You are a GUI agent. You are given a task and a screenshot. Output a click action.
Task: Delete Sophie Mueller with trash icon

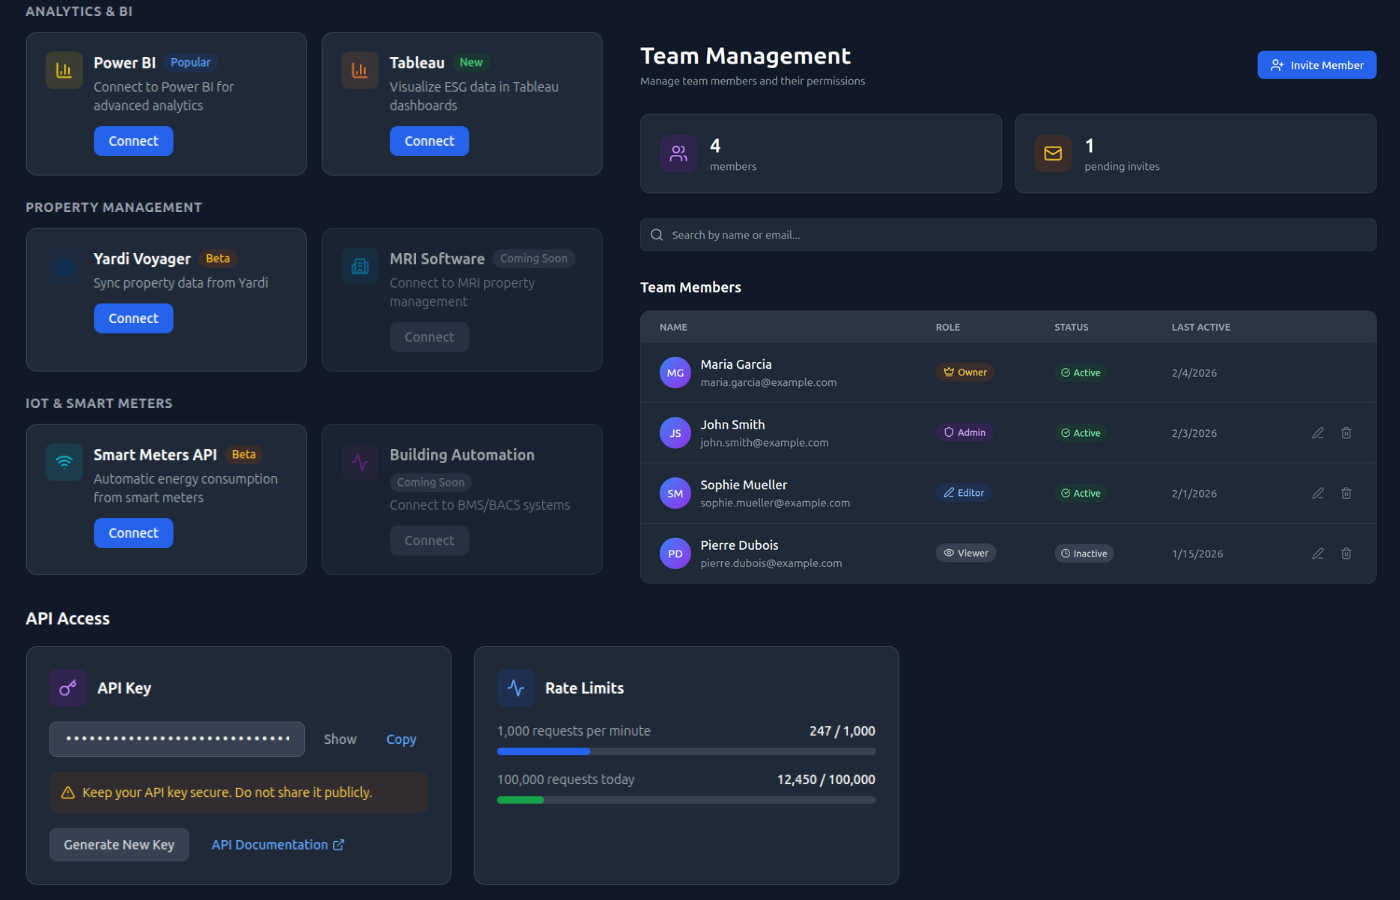[1346, 493]
